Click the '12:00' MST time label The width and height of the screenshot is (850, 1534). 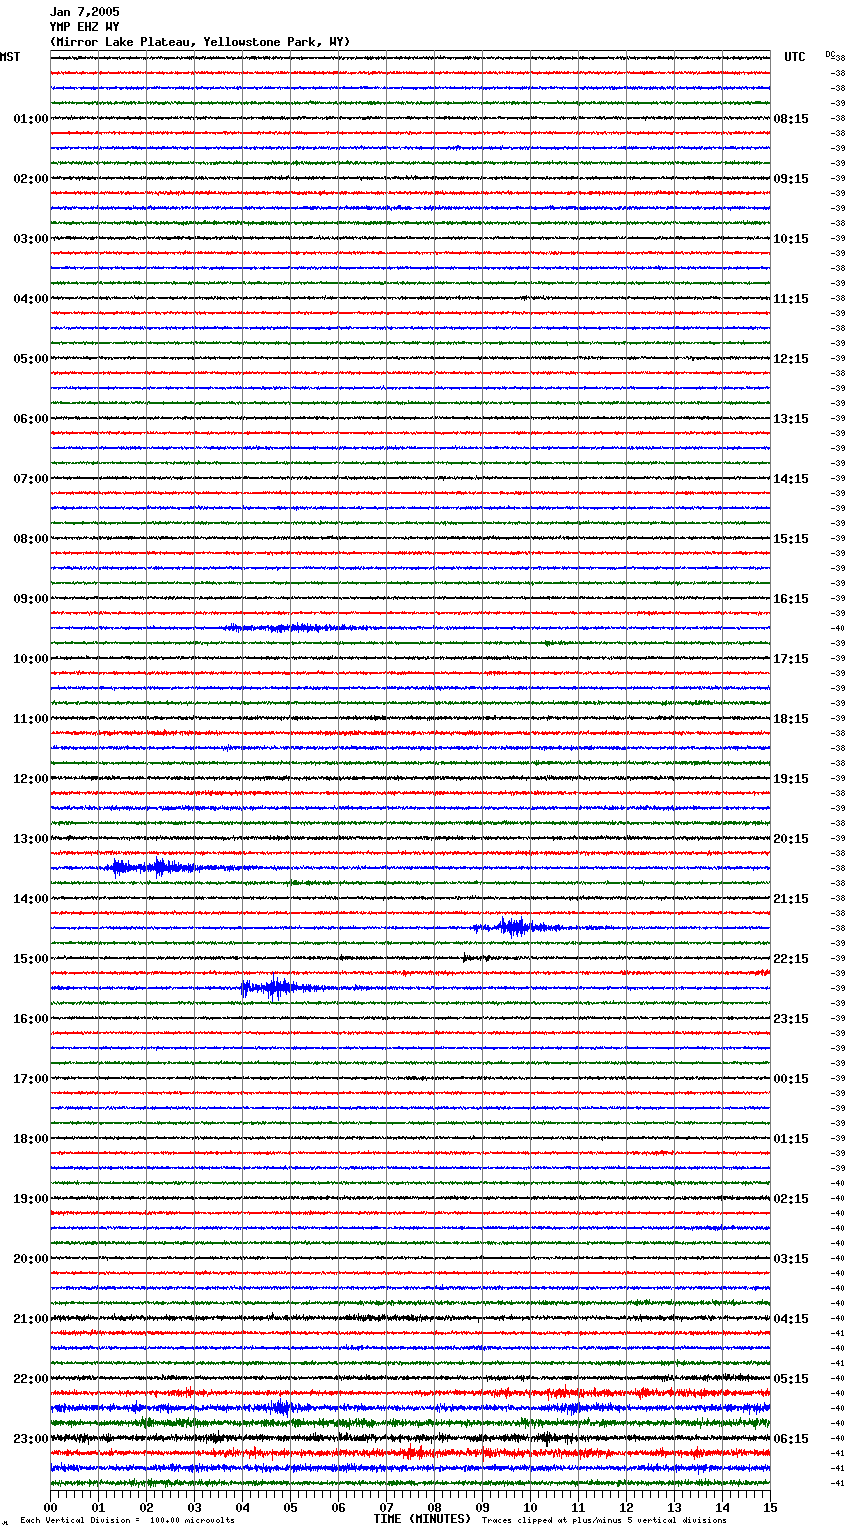click(x=31, y=779)
